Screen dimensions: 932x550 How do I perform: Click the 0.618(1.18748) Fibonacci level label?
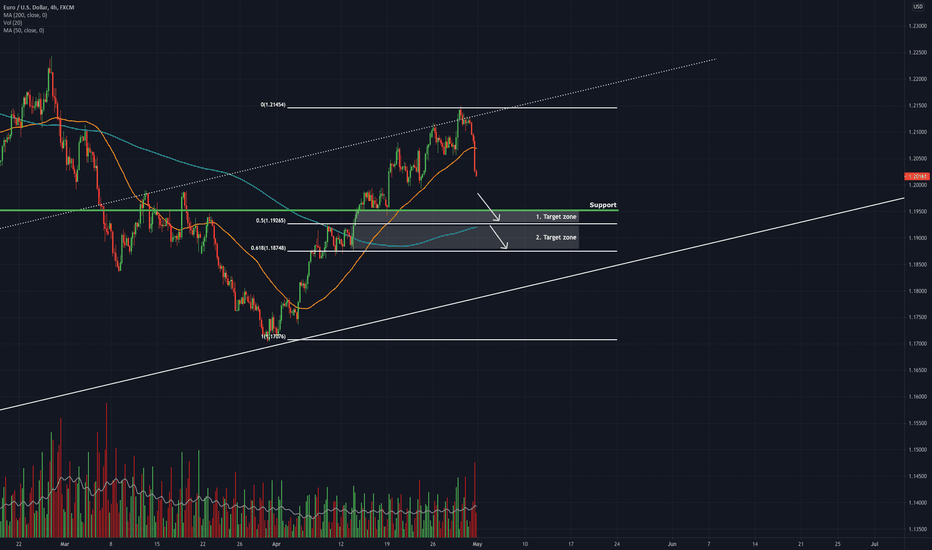click(268, 248)
